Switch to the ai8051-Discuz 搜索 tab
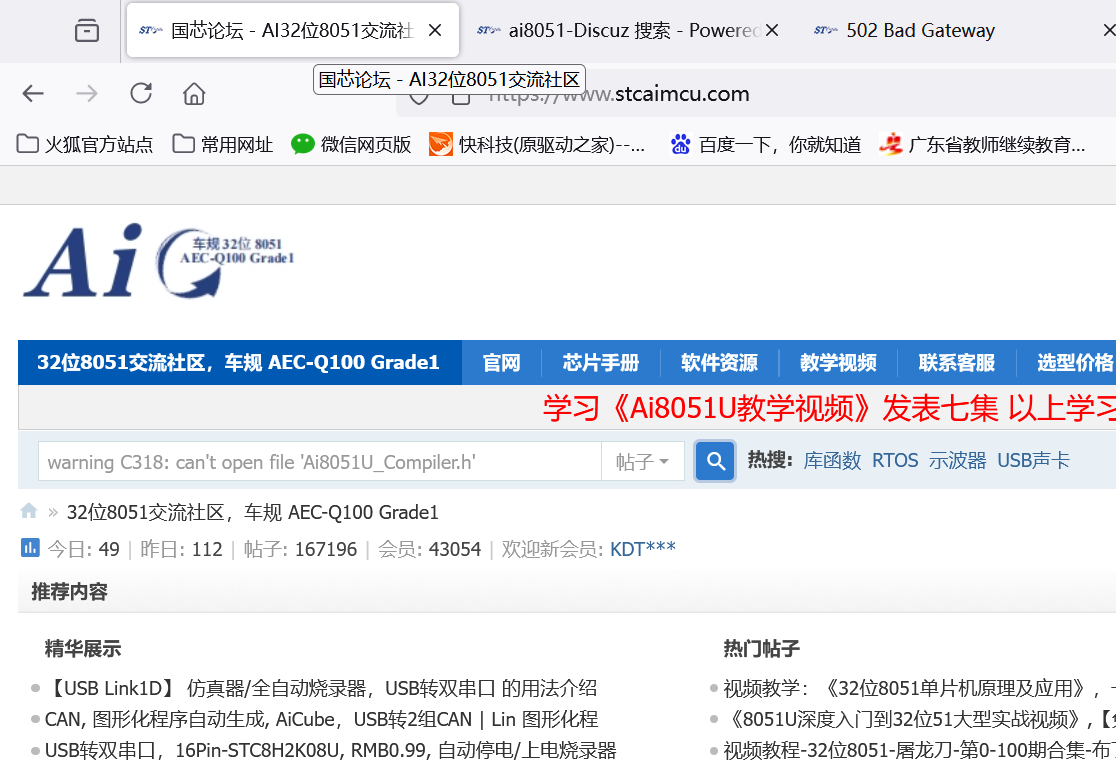The height and width of the screenshot is (771, 1116). pos(620,31)
